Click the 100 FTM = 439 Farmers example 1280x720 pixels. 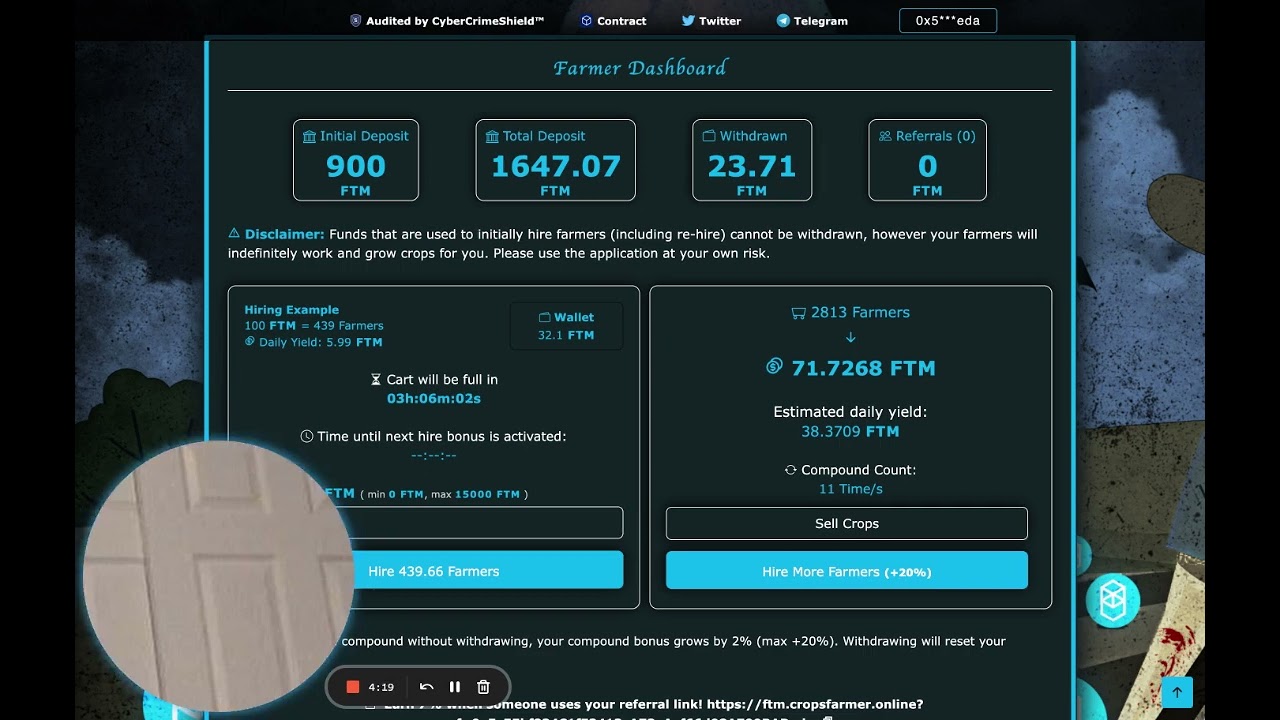314,325
